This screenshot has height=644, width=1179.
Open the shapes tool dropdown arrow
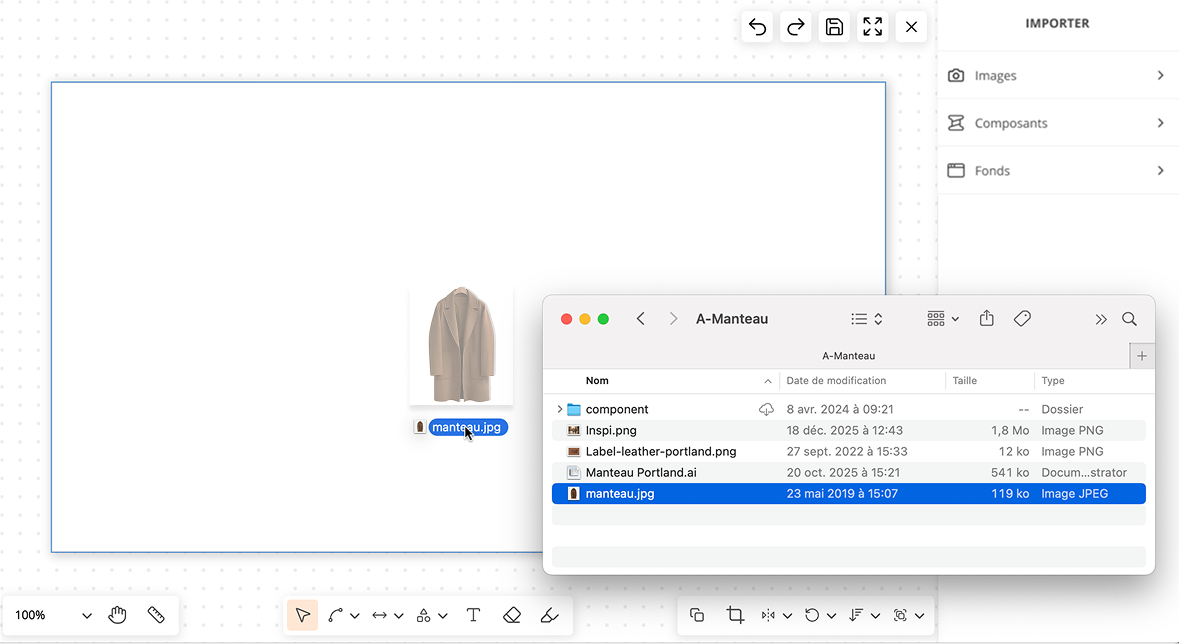pos(443,616)
